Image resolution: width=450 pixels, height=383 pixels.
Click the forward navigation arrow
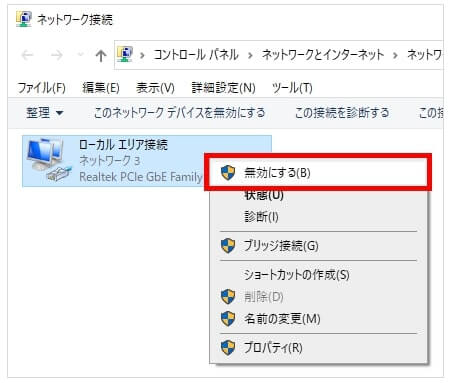pos(57,55)
